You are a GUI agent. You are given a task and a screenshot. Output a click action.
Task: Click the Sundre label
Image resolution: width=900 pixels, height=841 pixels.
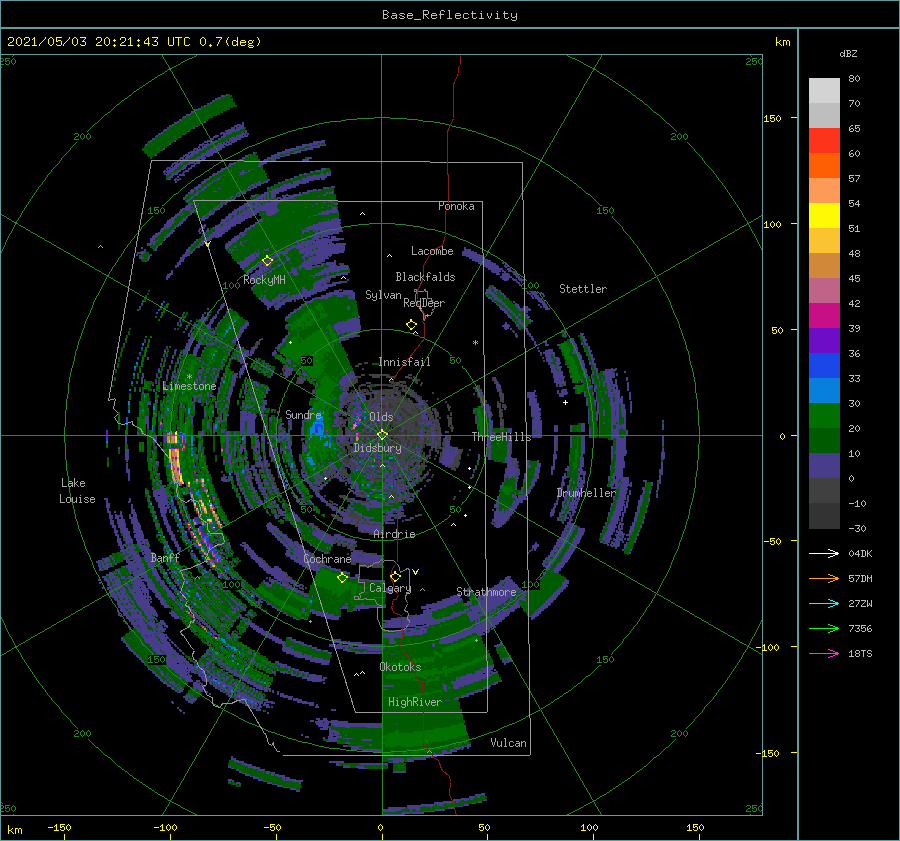(303, 414)
